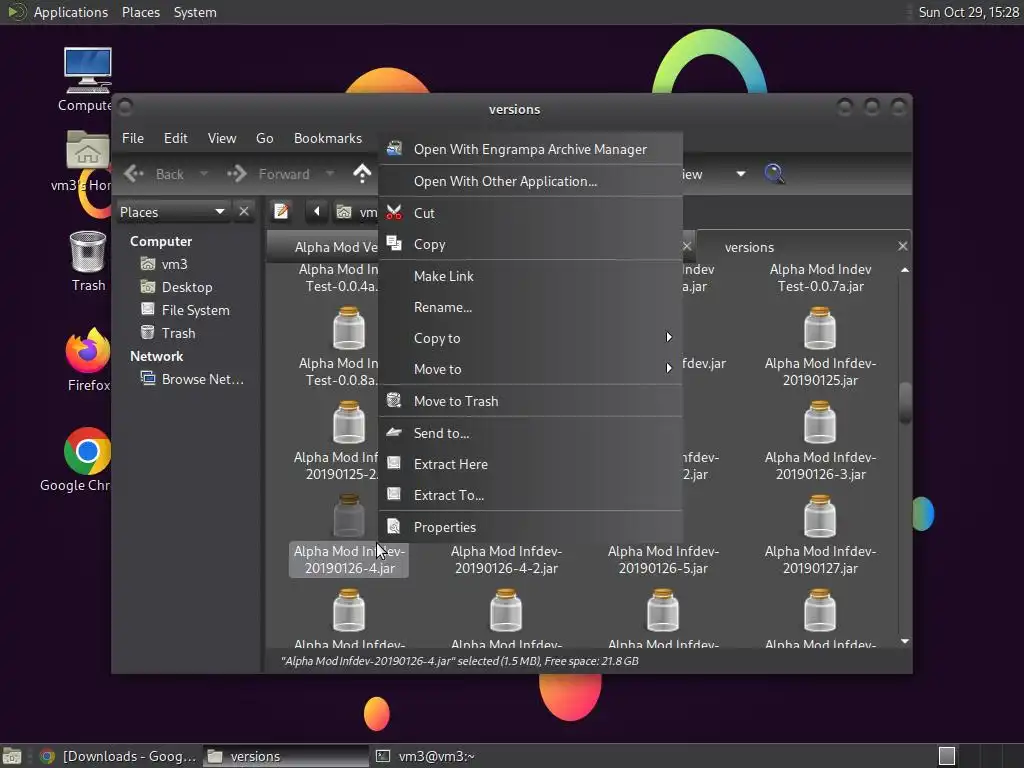Image resolution: width=1024 pixels, height=768 pixels.
Task: Click the Properties document icon
Action: 394,526
